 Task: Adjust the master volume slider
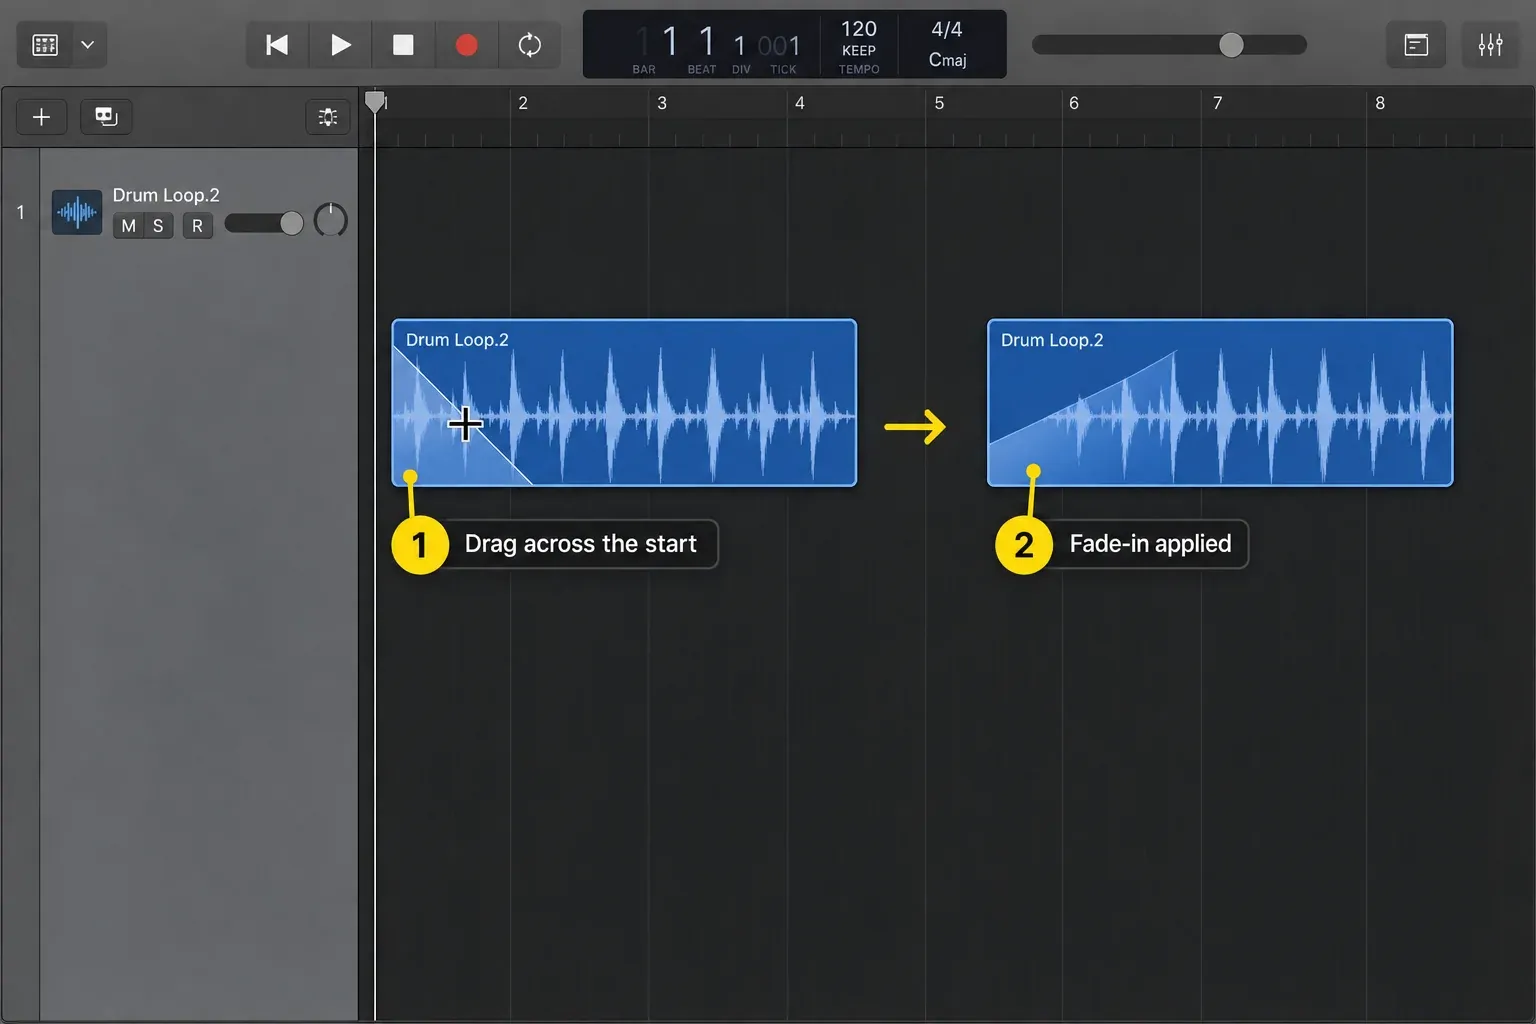tap(1169, 45)
